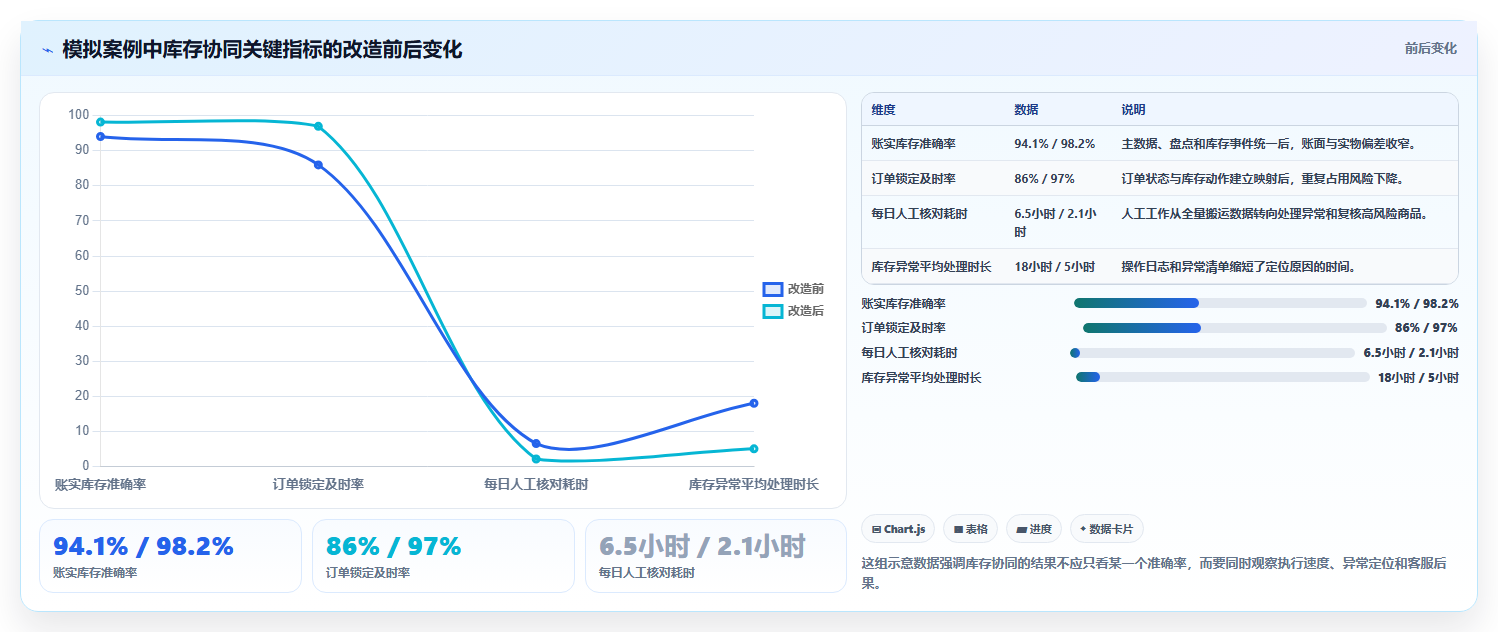Click the 改造后 legend cyan swatch
Screen dimensions: 1498x632
(x=772, y=311)
